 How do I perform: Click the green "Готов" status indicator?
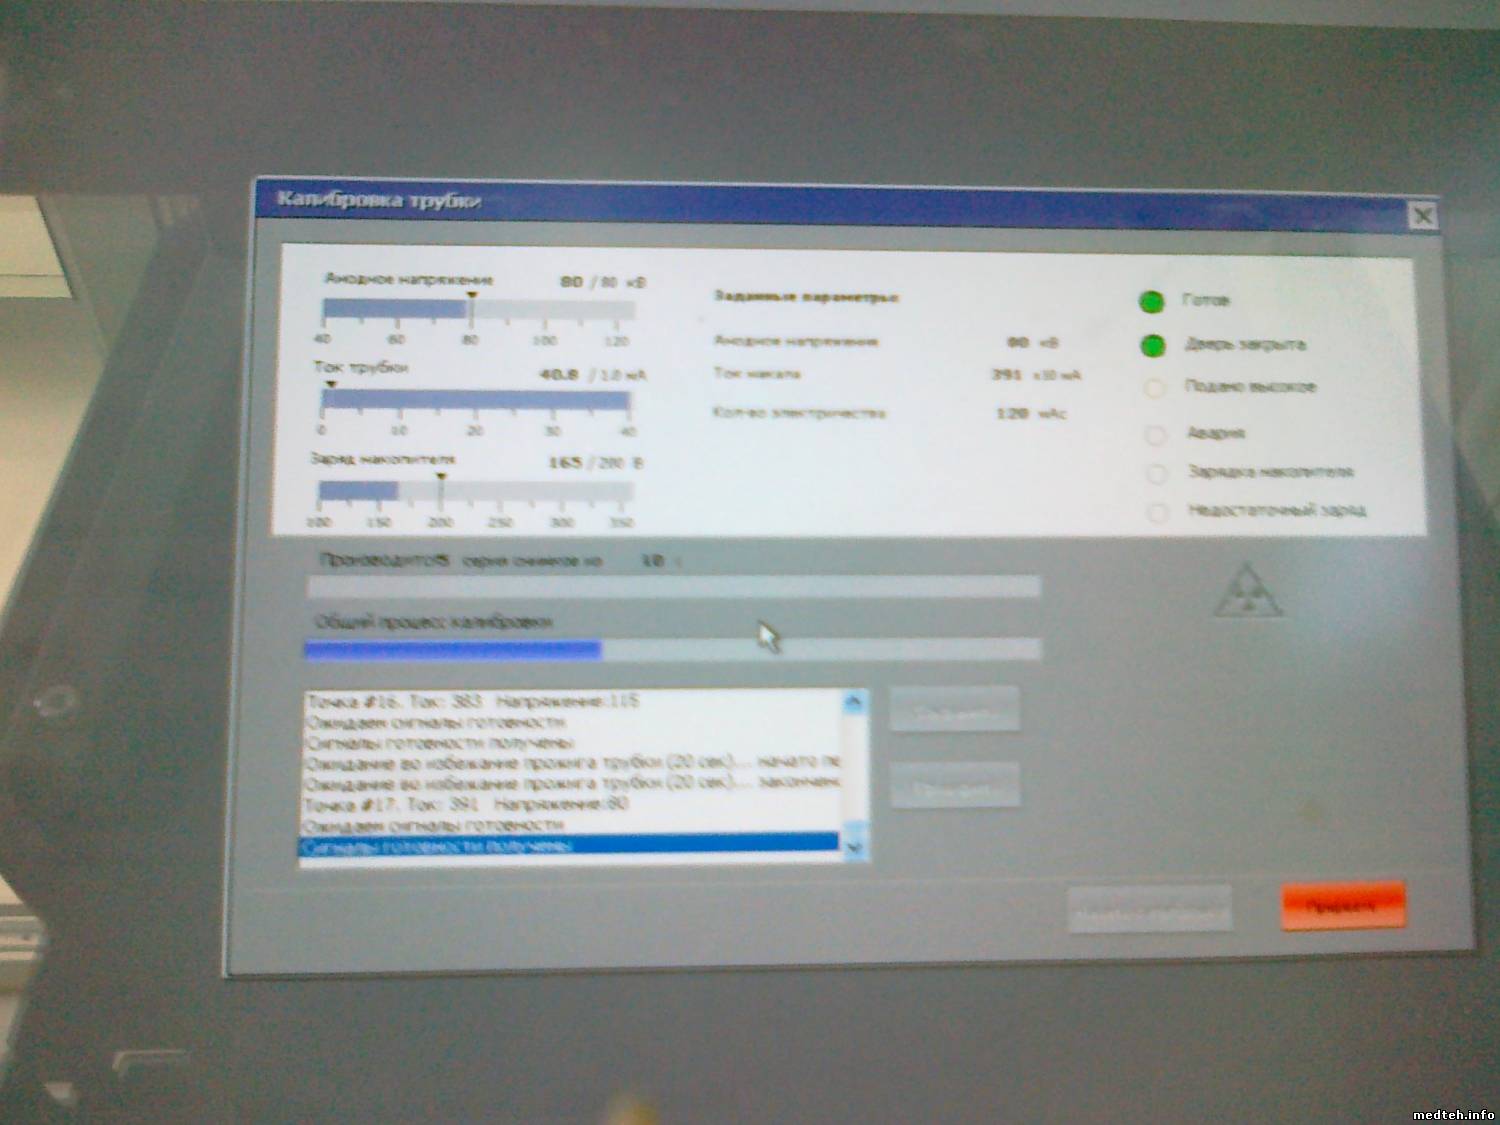tap(1152, 302)
